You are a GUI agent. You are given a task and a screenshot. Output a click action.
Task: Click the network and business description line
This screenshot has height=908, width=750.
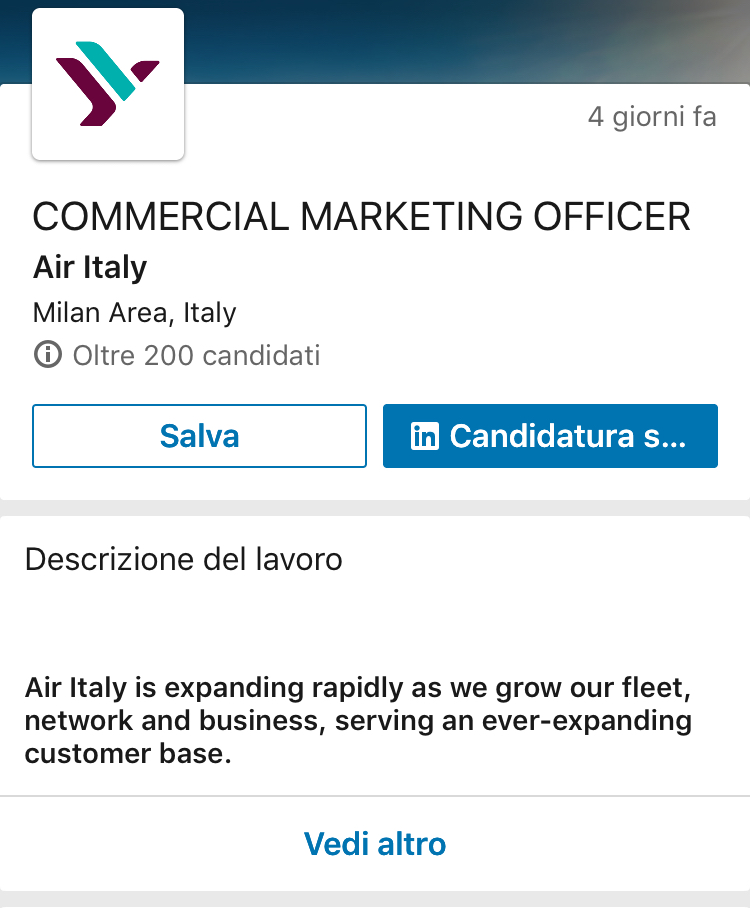[x=358, y=721]
